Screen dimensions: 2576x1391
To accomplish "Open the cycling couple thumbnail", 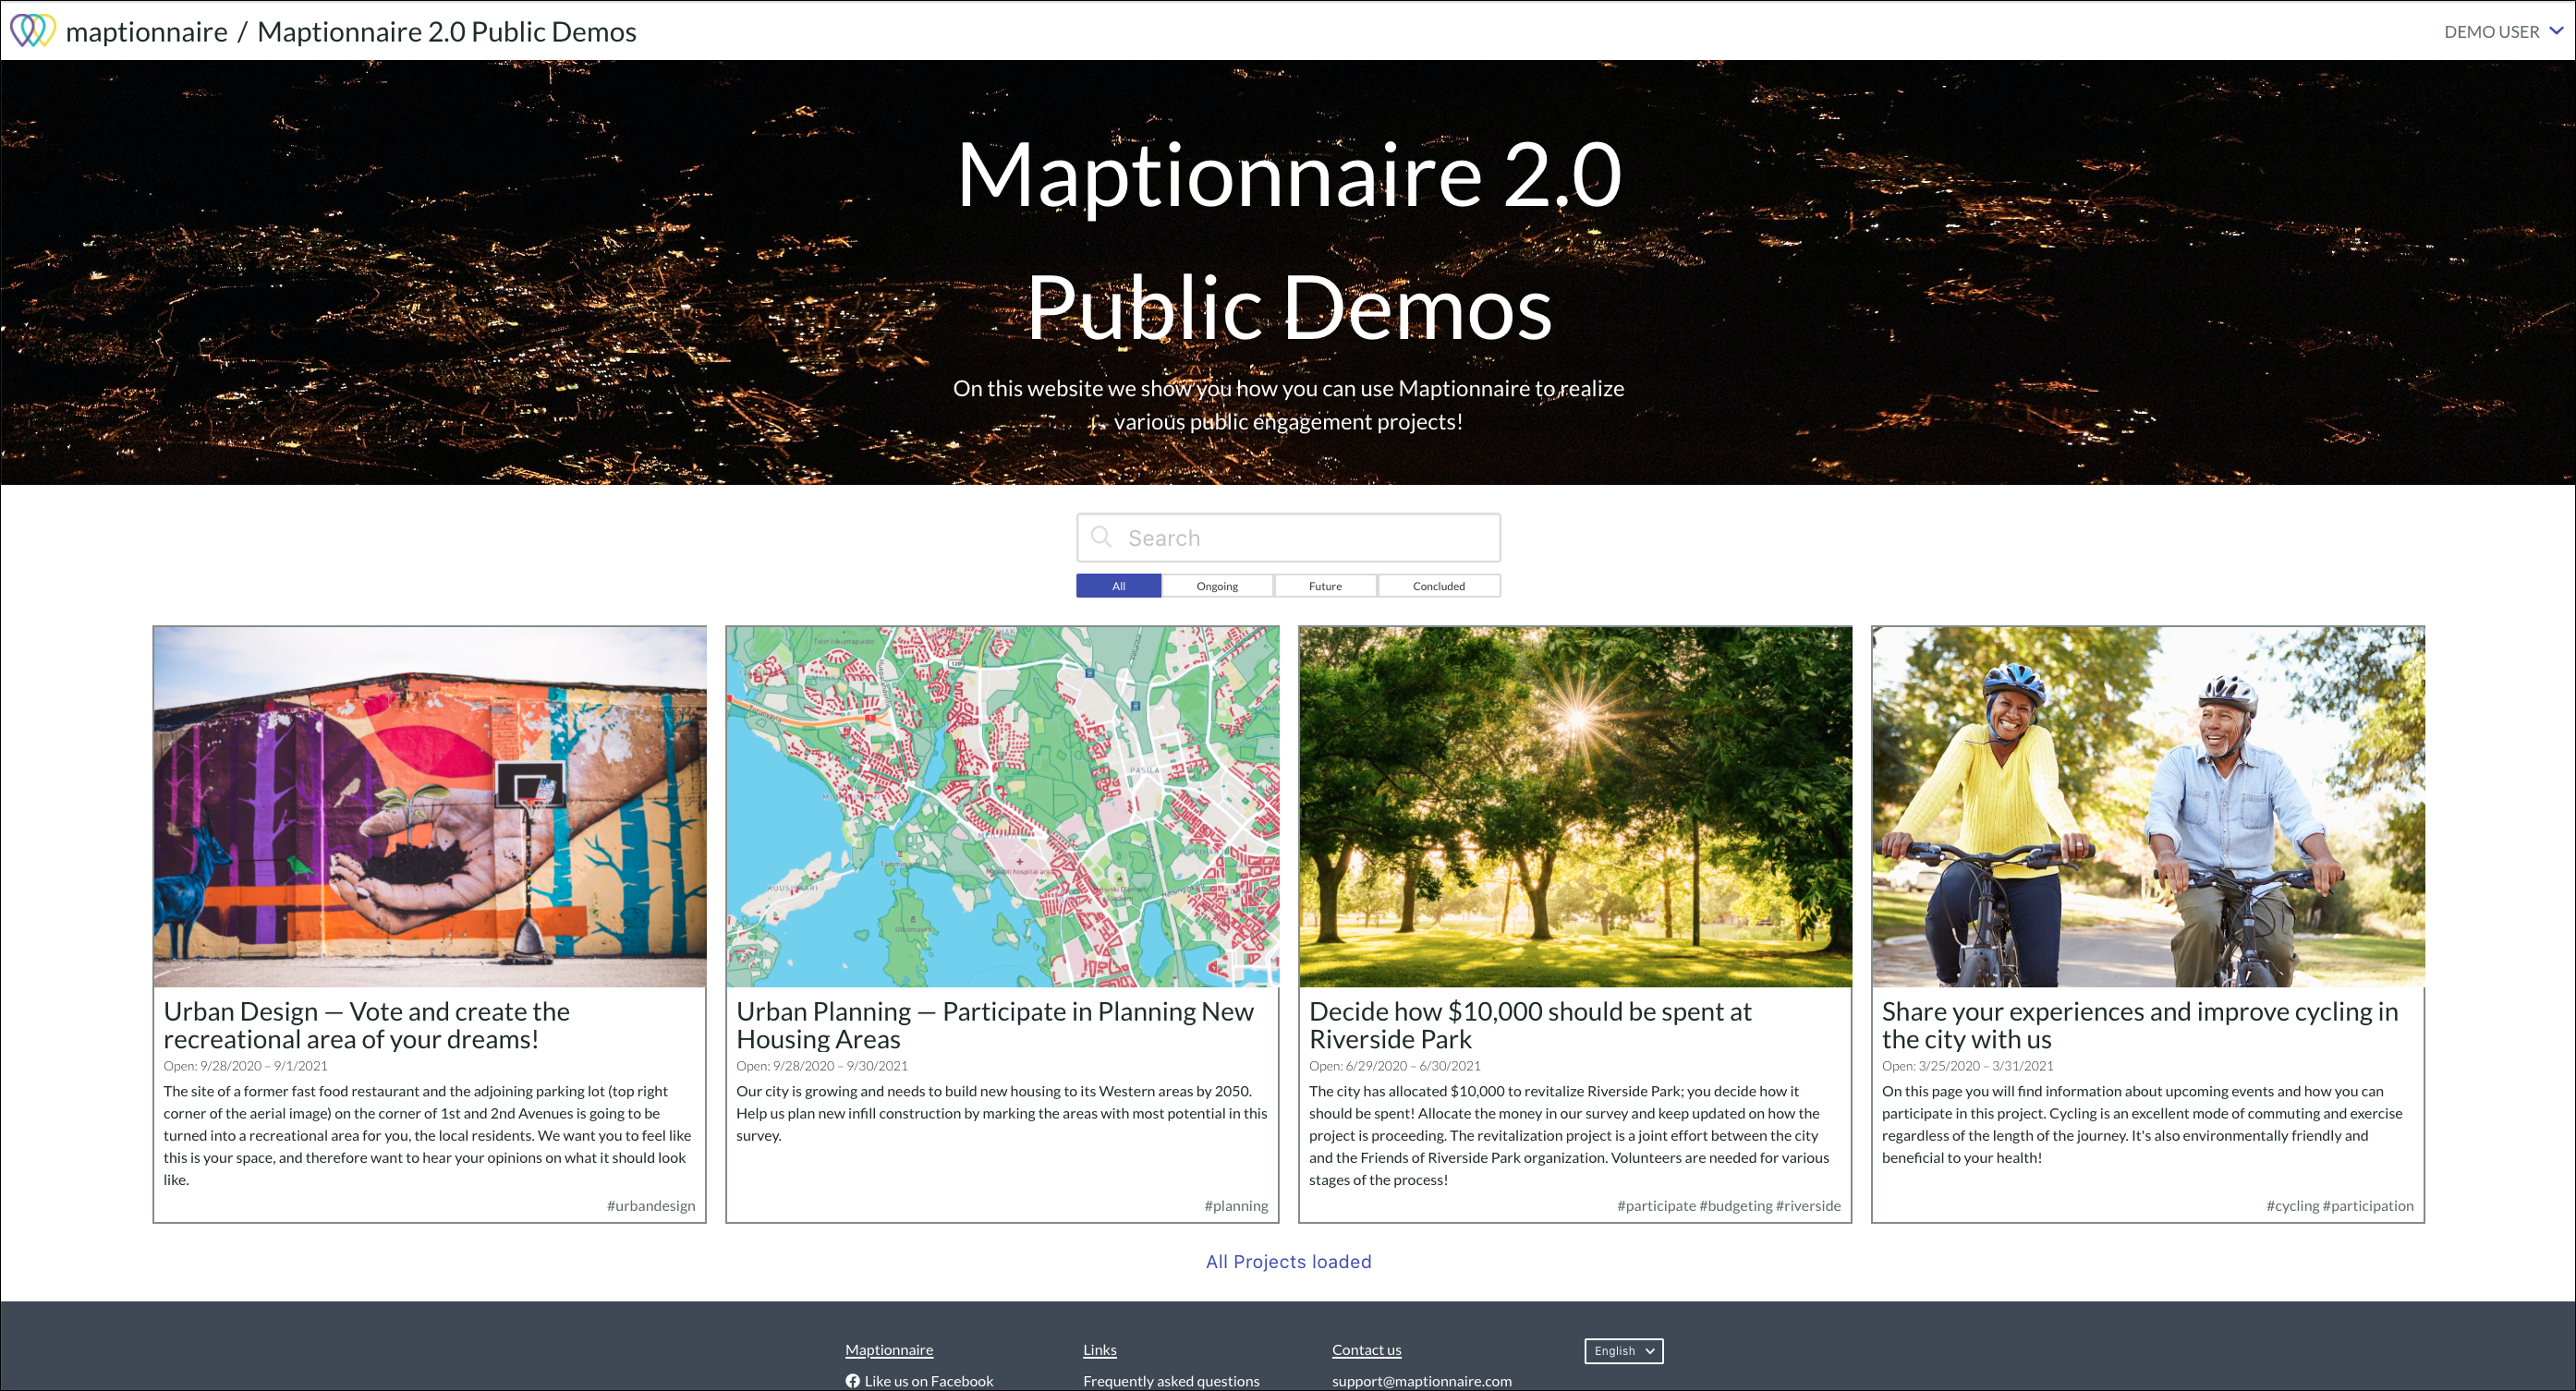I will (2148, 807).
